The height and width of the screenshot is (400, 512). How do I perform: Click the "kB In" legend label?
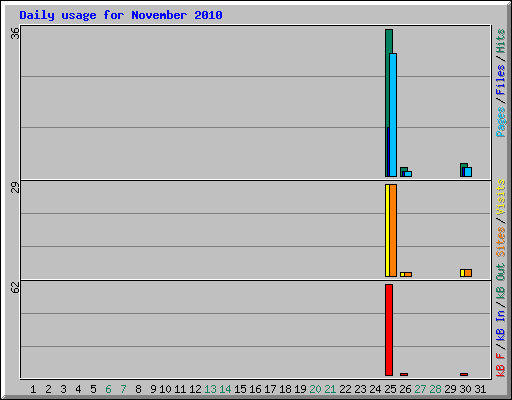500,325
